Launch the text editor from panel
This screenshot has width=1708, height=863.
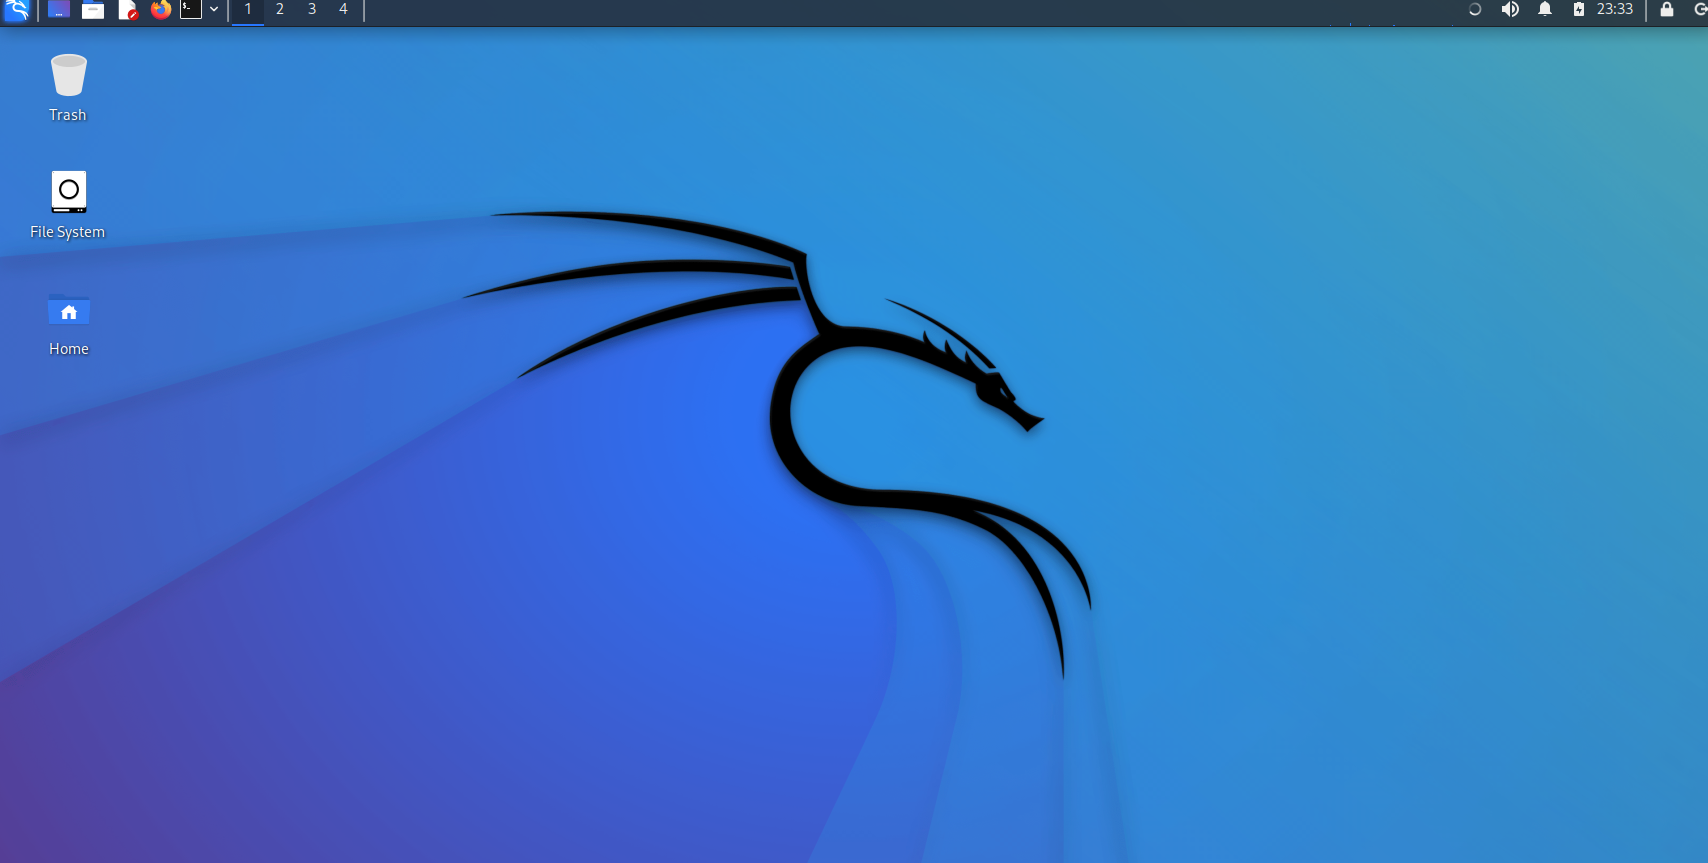[x=127, y=10]
